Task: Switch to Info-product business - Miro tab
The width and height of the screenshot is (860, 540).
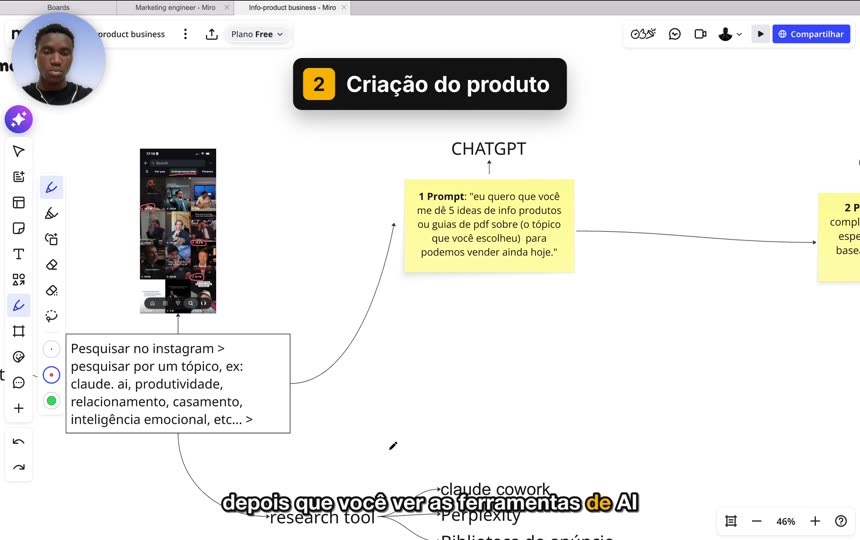Action: click(x=292, y=8)
